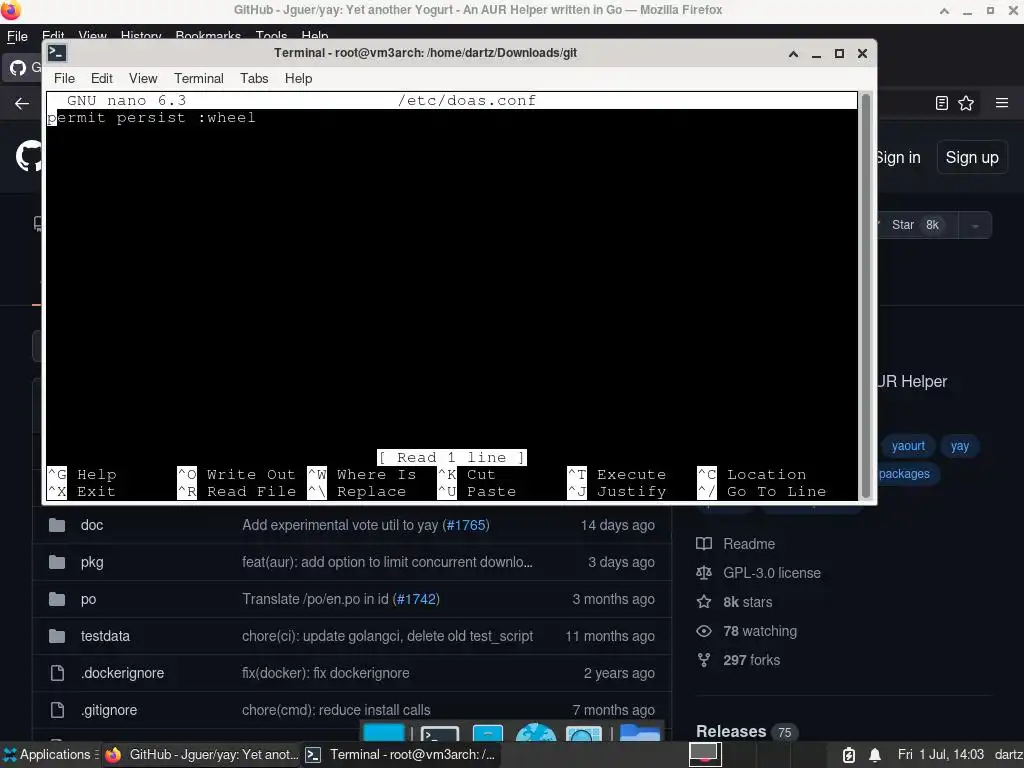Click the clock in the panel
This screenshot has height=768, width=1024.
pos(940,754)
